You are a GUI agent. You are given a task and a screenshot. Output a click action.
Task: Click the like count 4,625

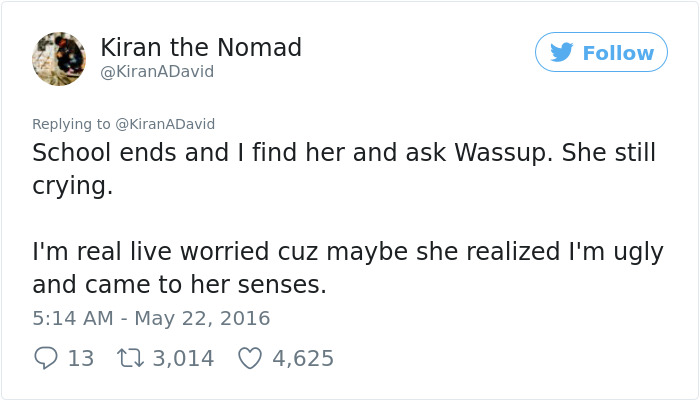point(303,358)
